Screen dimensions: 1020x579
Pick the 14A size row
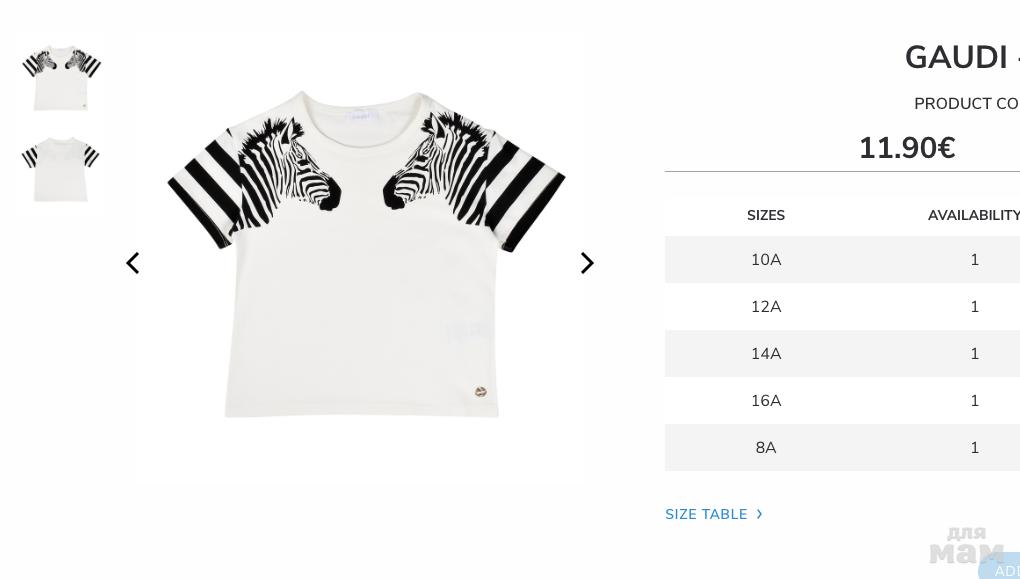pos(842,353)
